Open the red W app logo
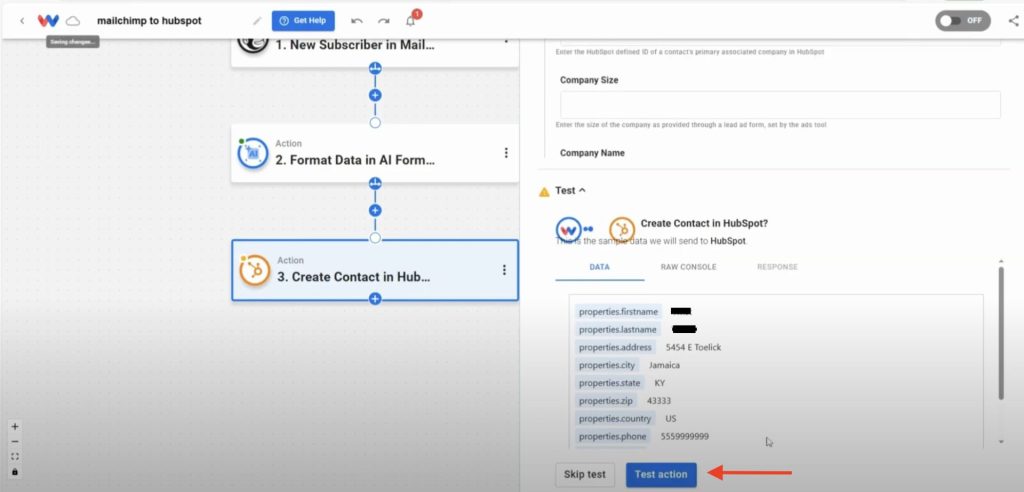The height and width of the screenshot is (492, 1024). point(48,21)
